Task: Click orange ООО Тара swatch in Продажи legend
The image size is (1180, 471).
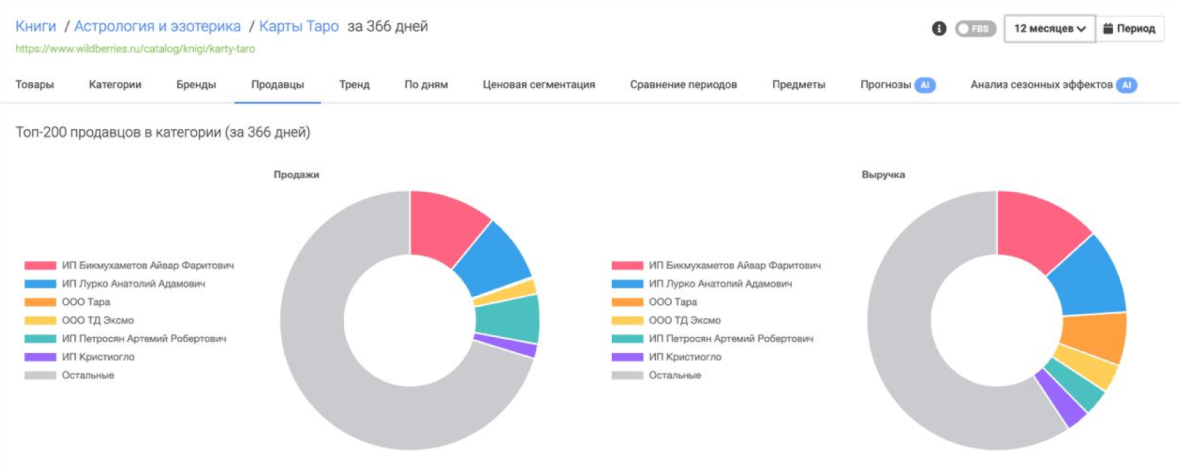Action: coord(40,302)
